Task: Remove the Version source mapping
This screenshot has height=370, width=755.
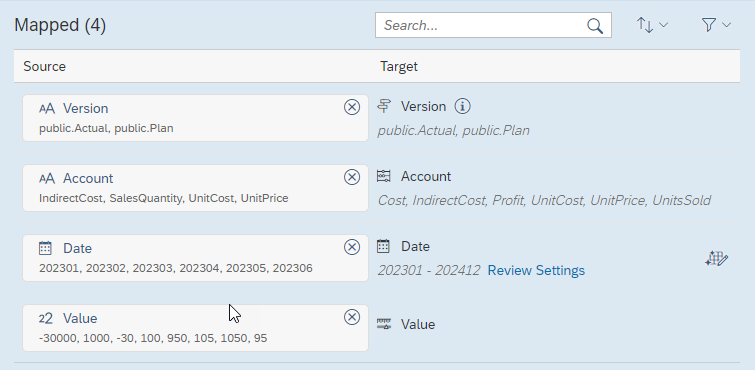Action: pyautogui.click(x=352, y=107)
